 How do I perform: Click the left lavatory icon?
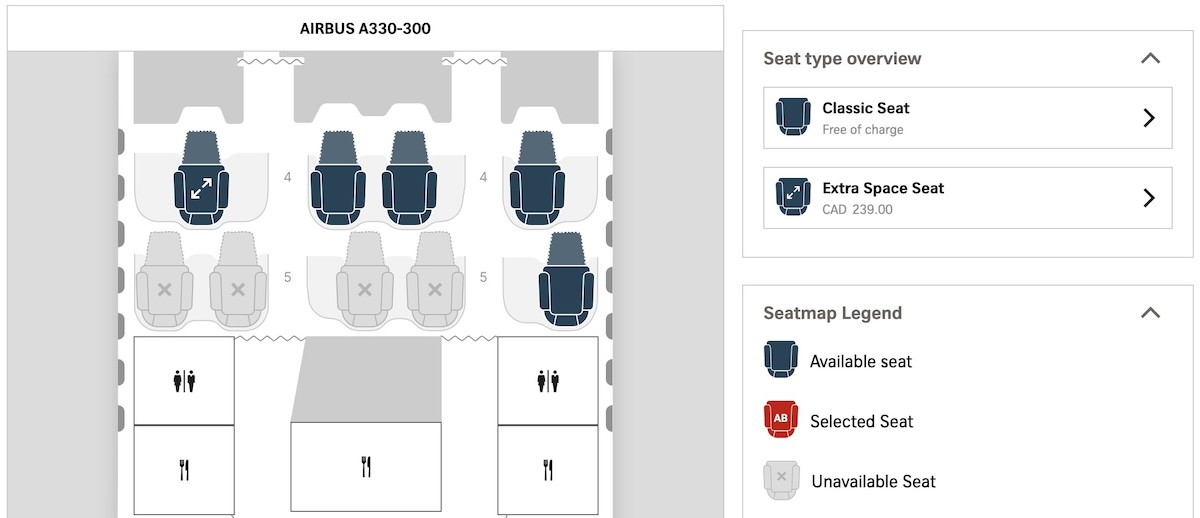coord(184,381)
